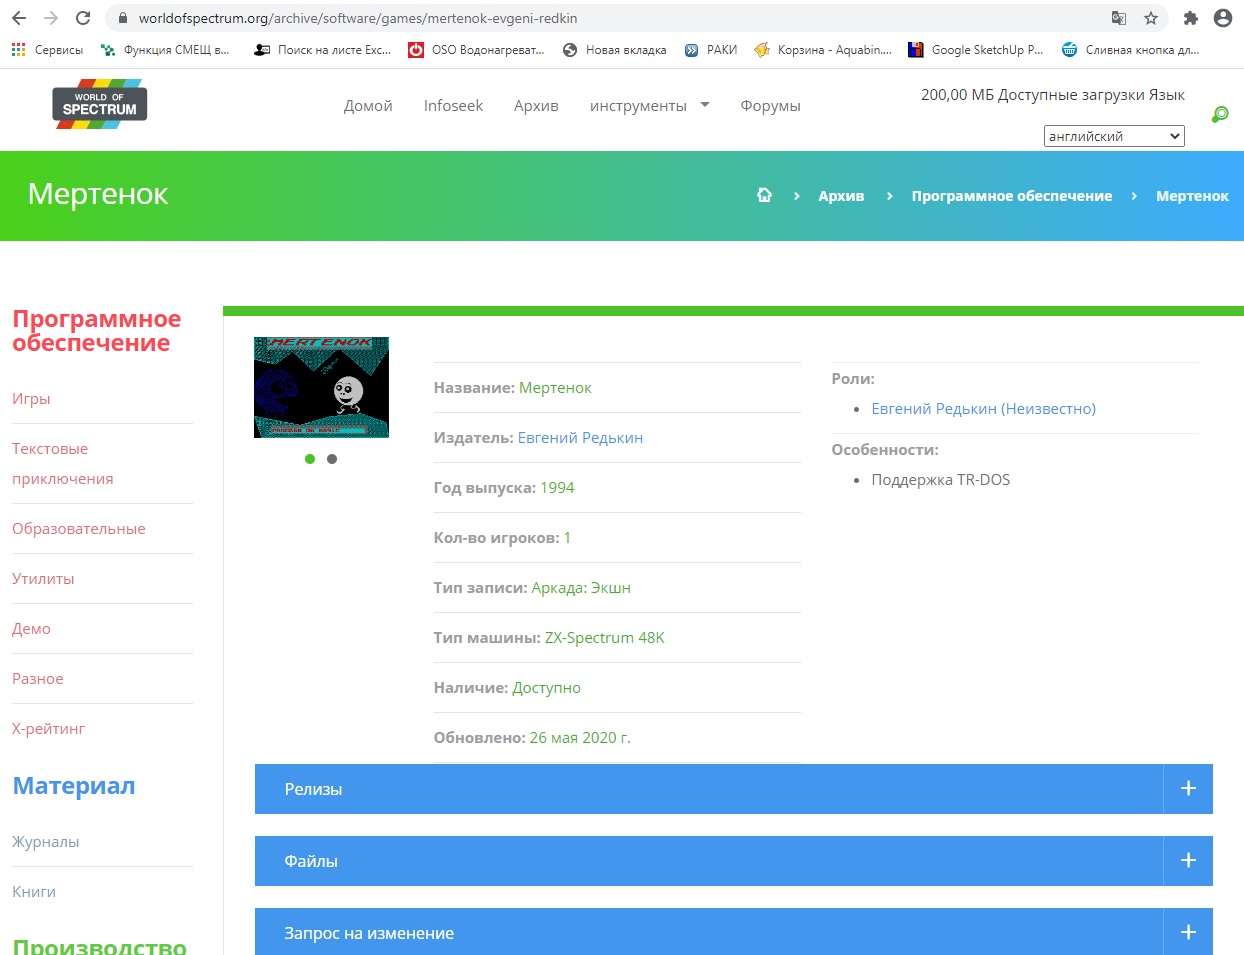
Task: Open Infoseek in the top menu
Action: point(453,105)
